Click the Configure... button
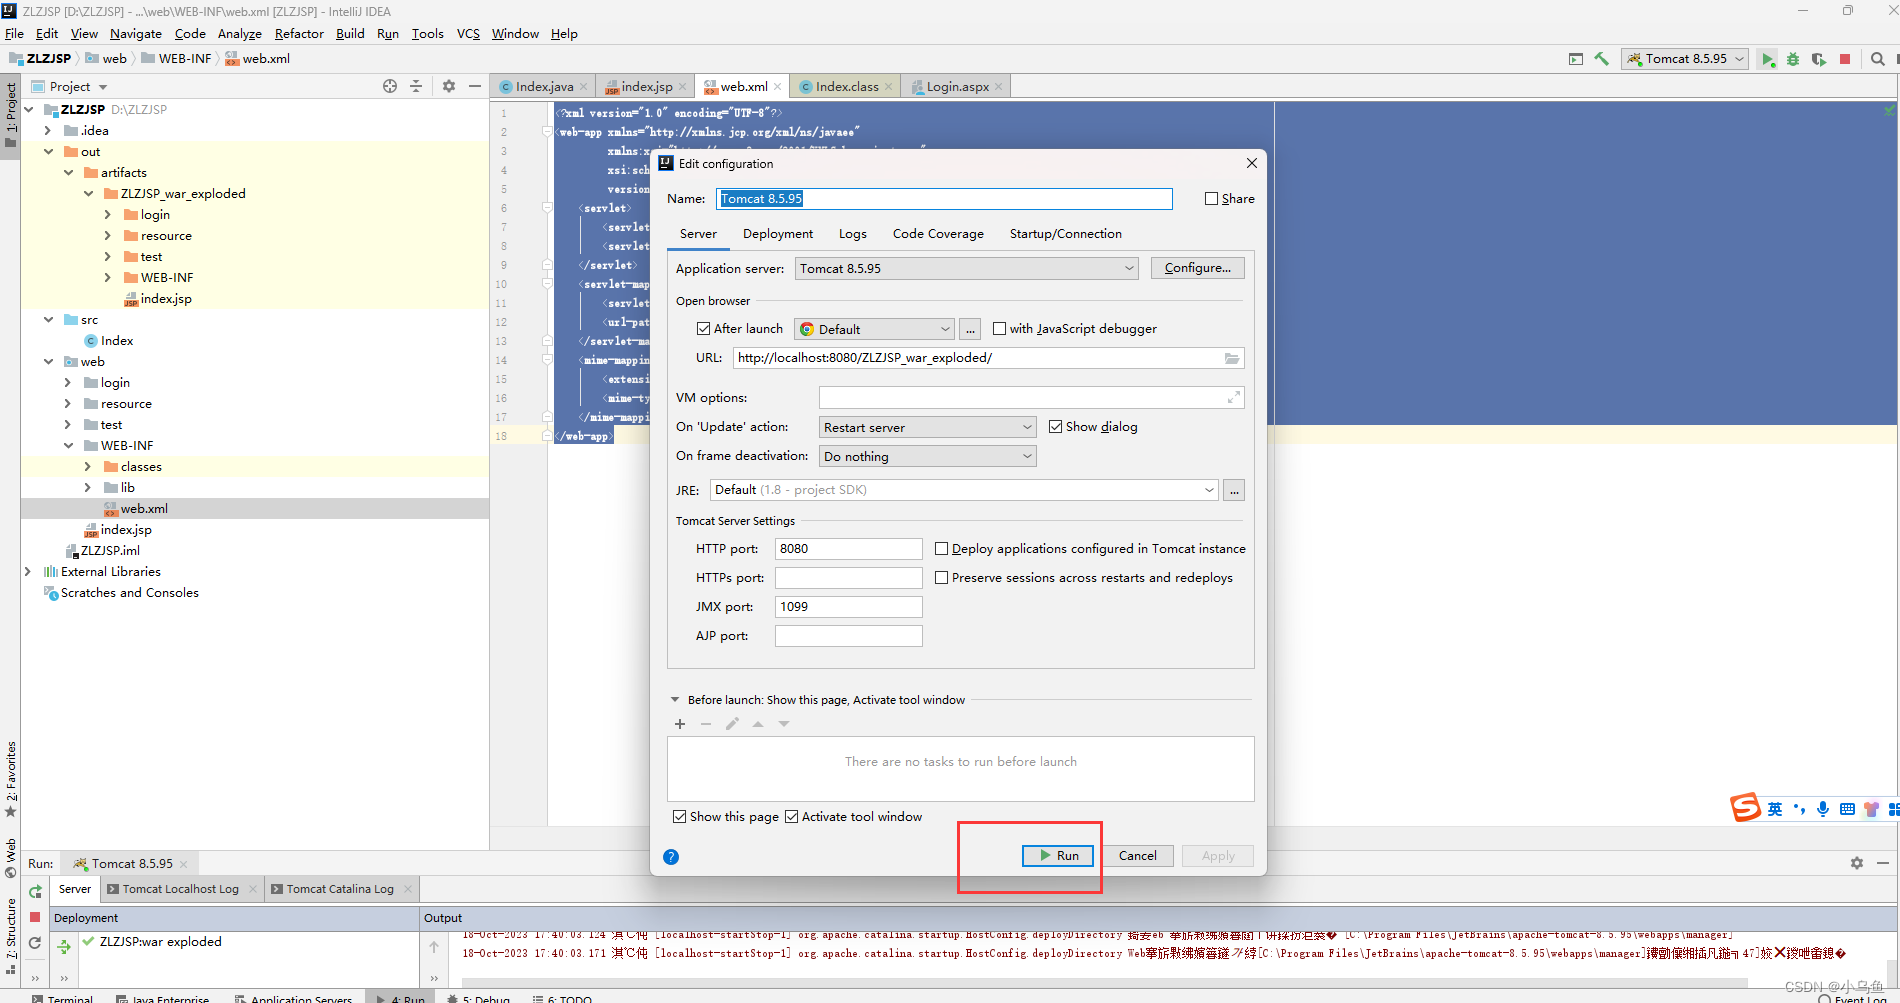 [x=1198, y=268]
